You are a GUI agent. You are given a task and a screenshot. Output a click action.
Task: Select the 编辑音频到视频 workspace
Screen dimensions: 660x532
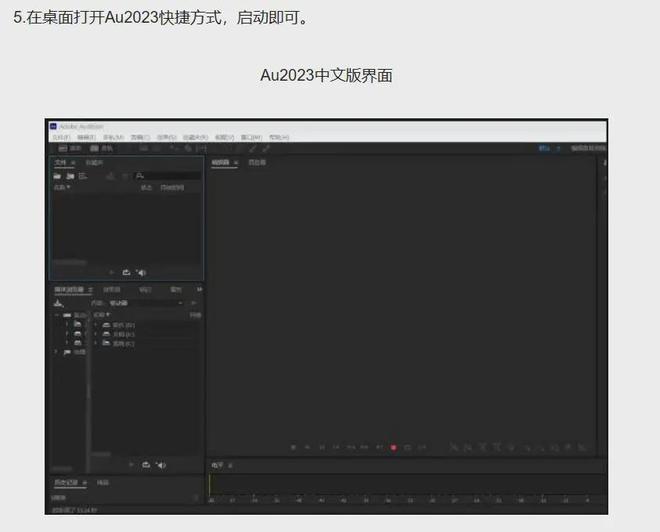tap(588, 148)
